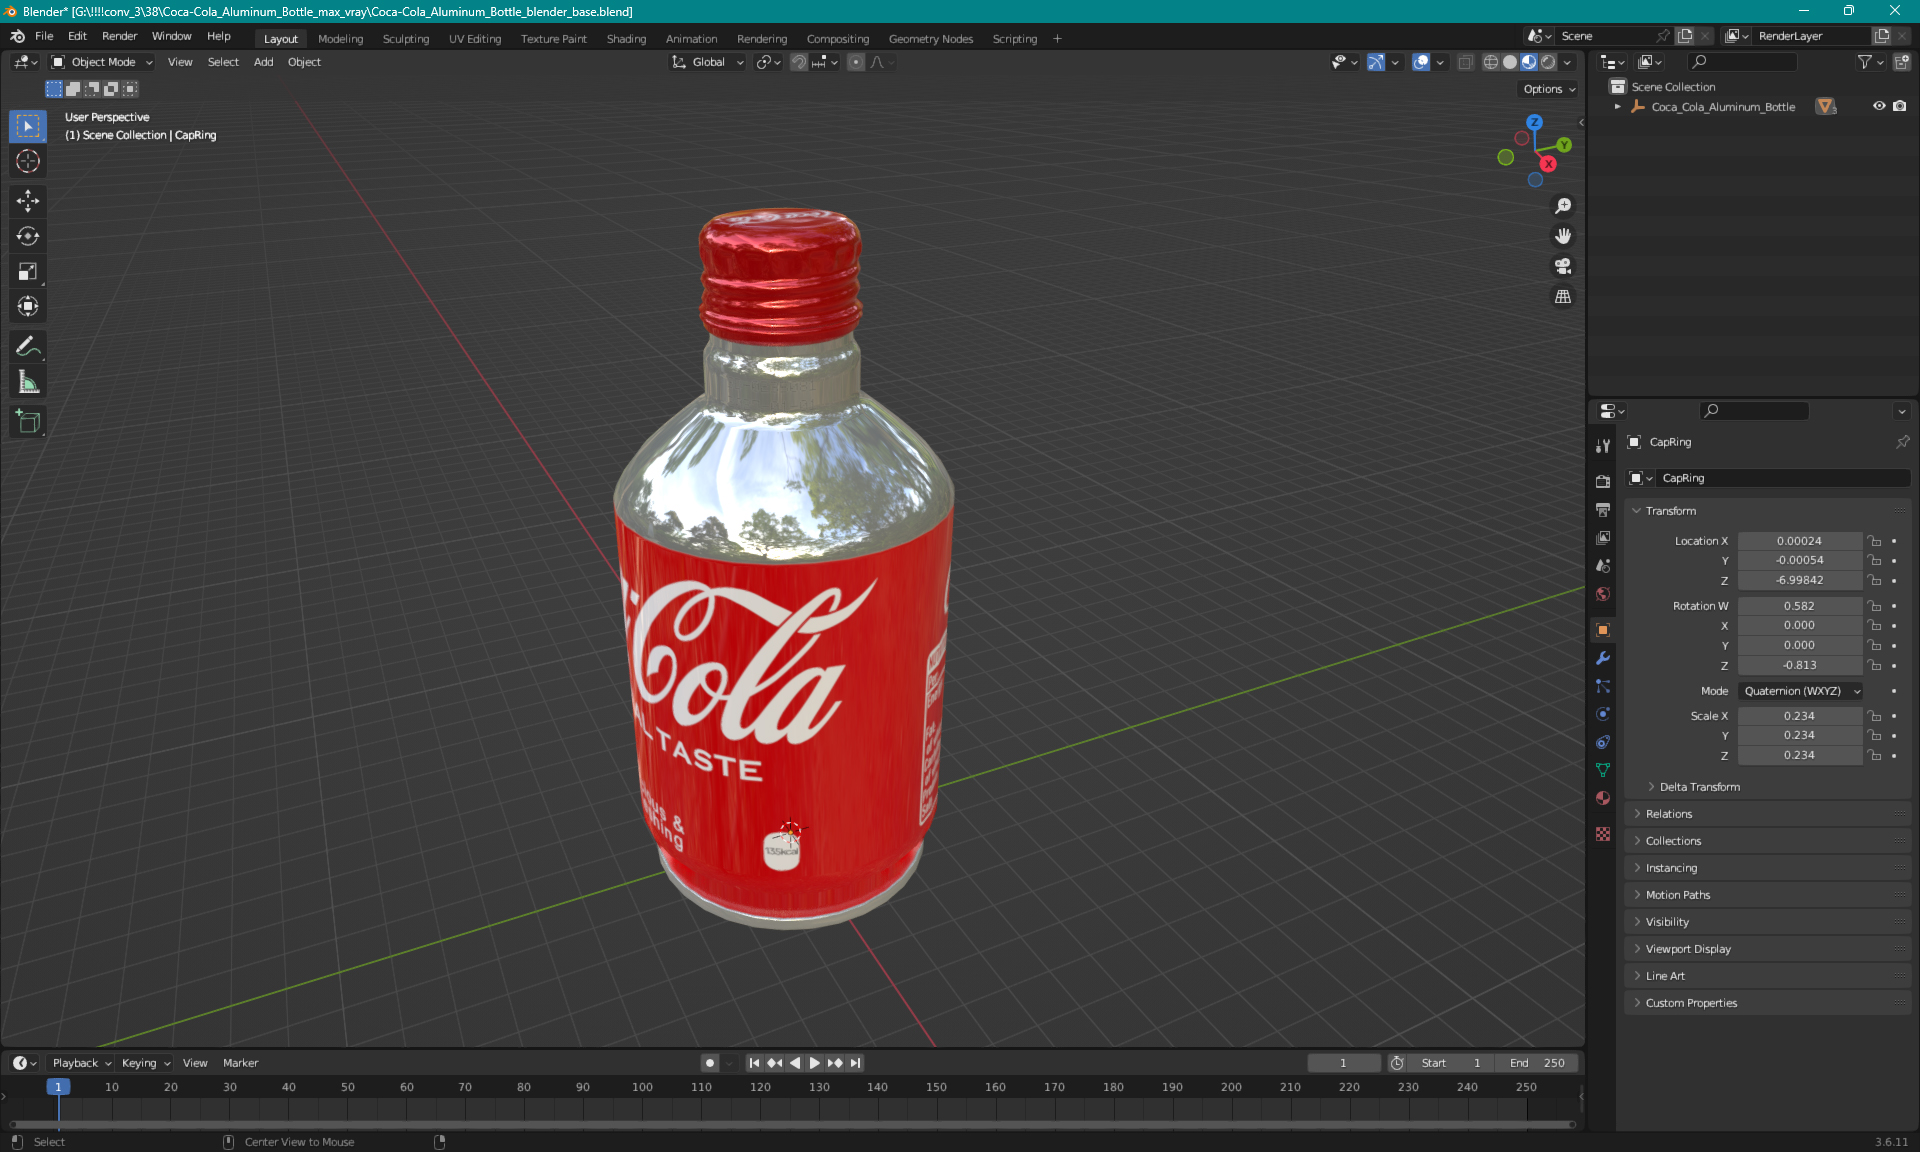Expand Coca_Cola_Aluminum_Bottle collection tree

coord(1617,107)
